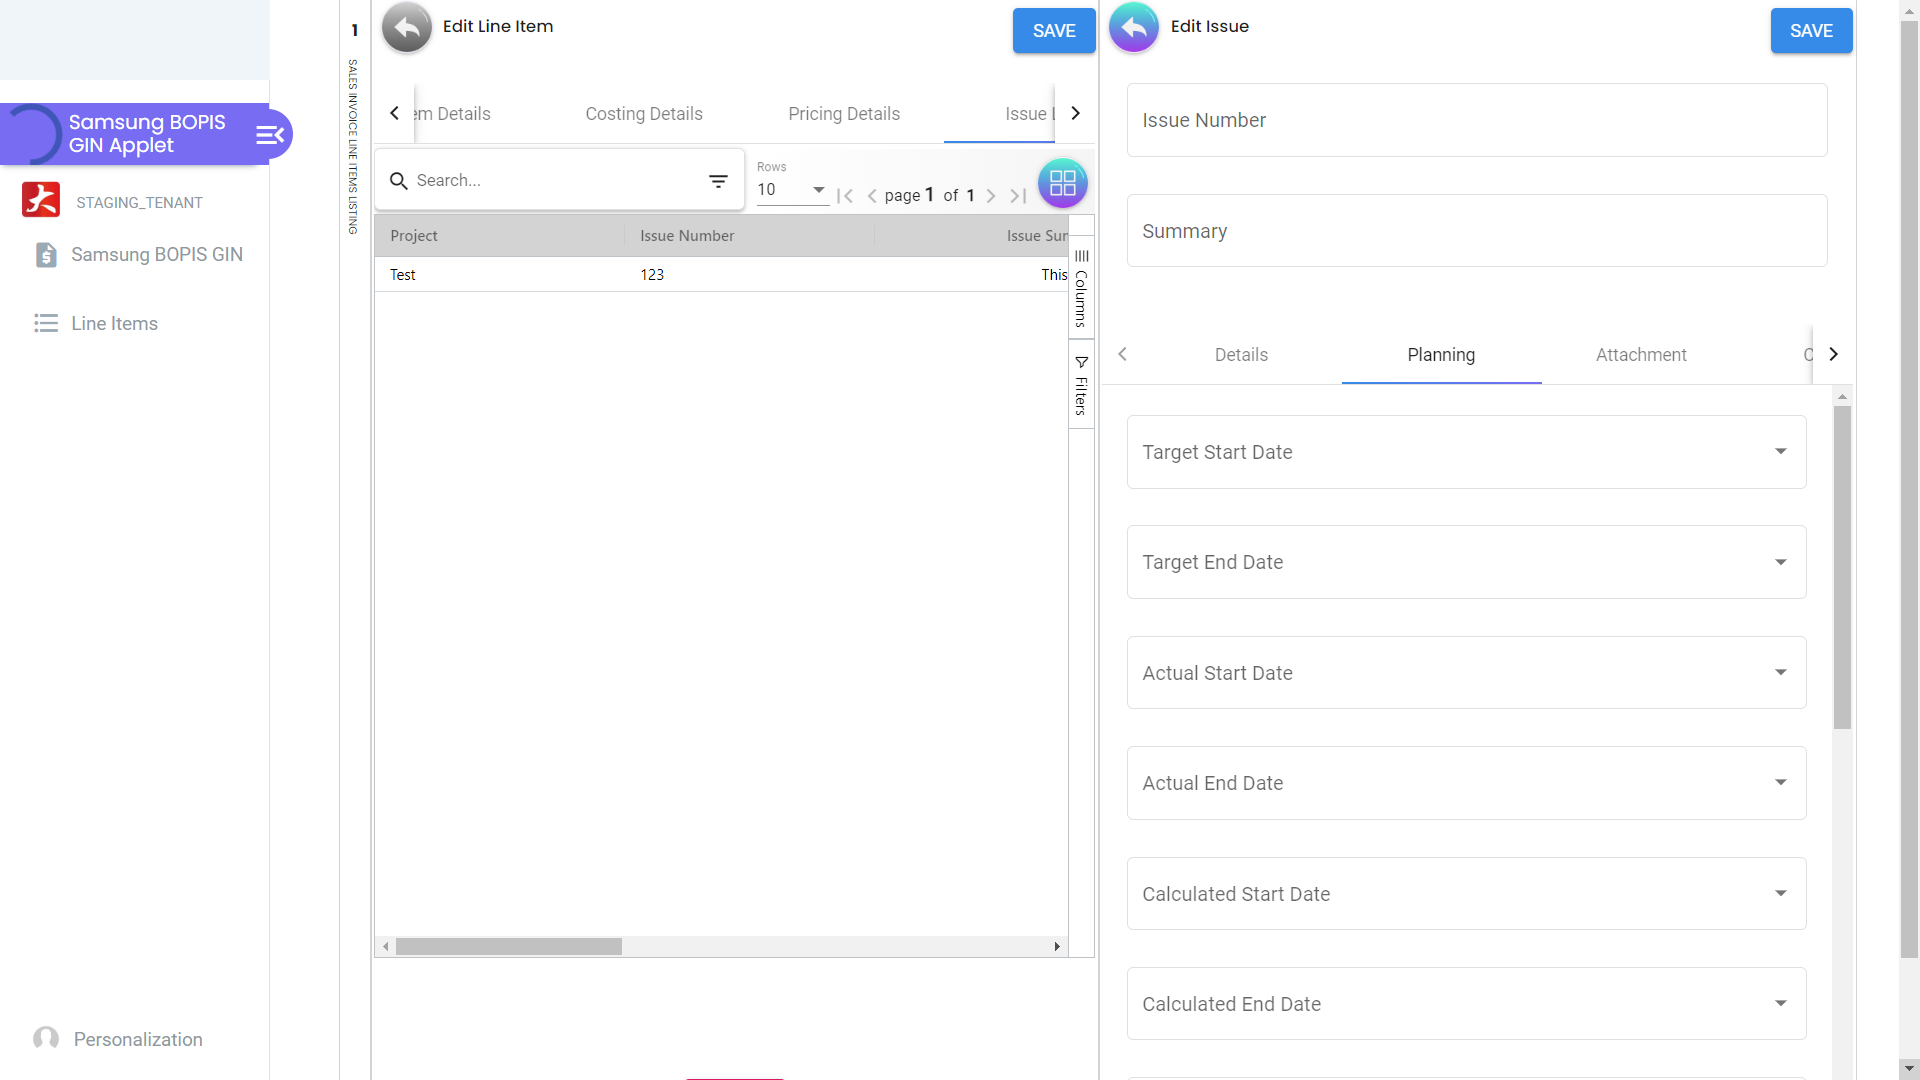The width and height of the screenshot is (1920, 1080).
Task: Switch to the Costing Details tab
Action: click(644, 114)
